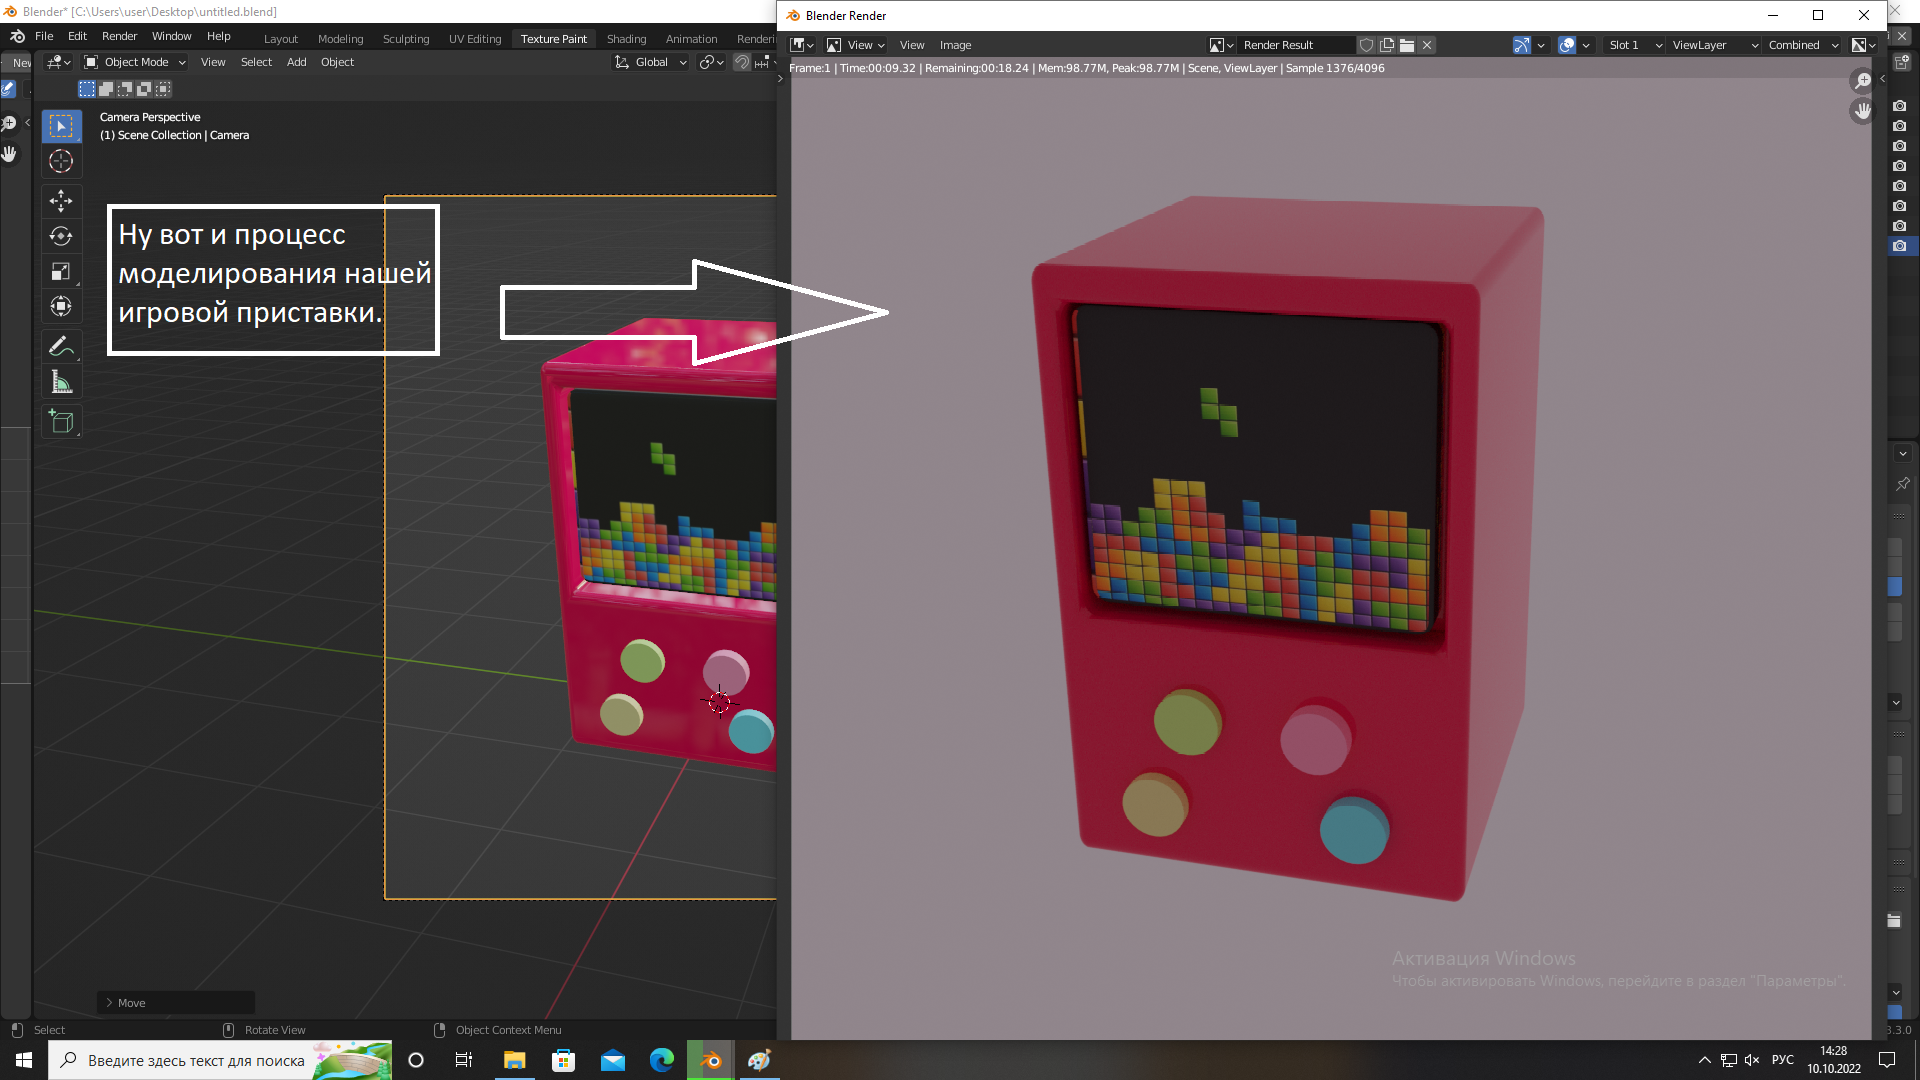Viewport: 1920px width, 1080px height.
Task: Open the ViewLayer dropdown
Action: (x=1716, y=45)
